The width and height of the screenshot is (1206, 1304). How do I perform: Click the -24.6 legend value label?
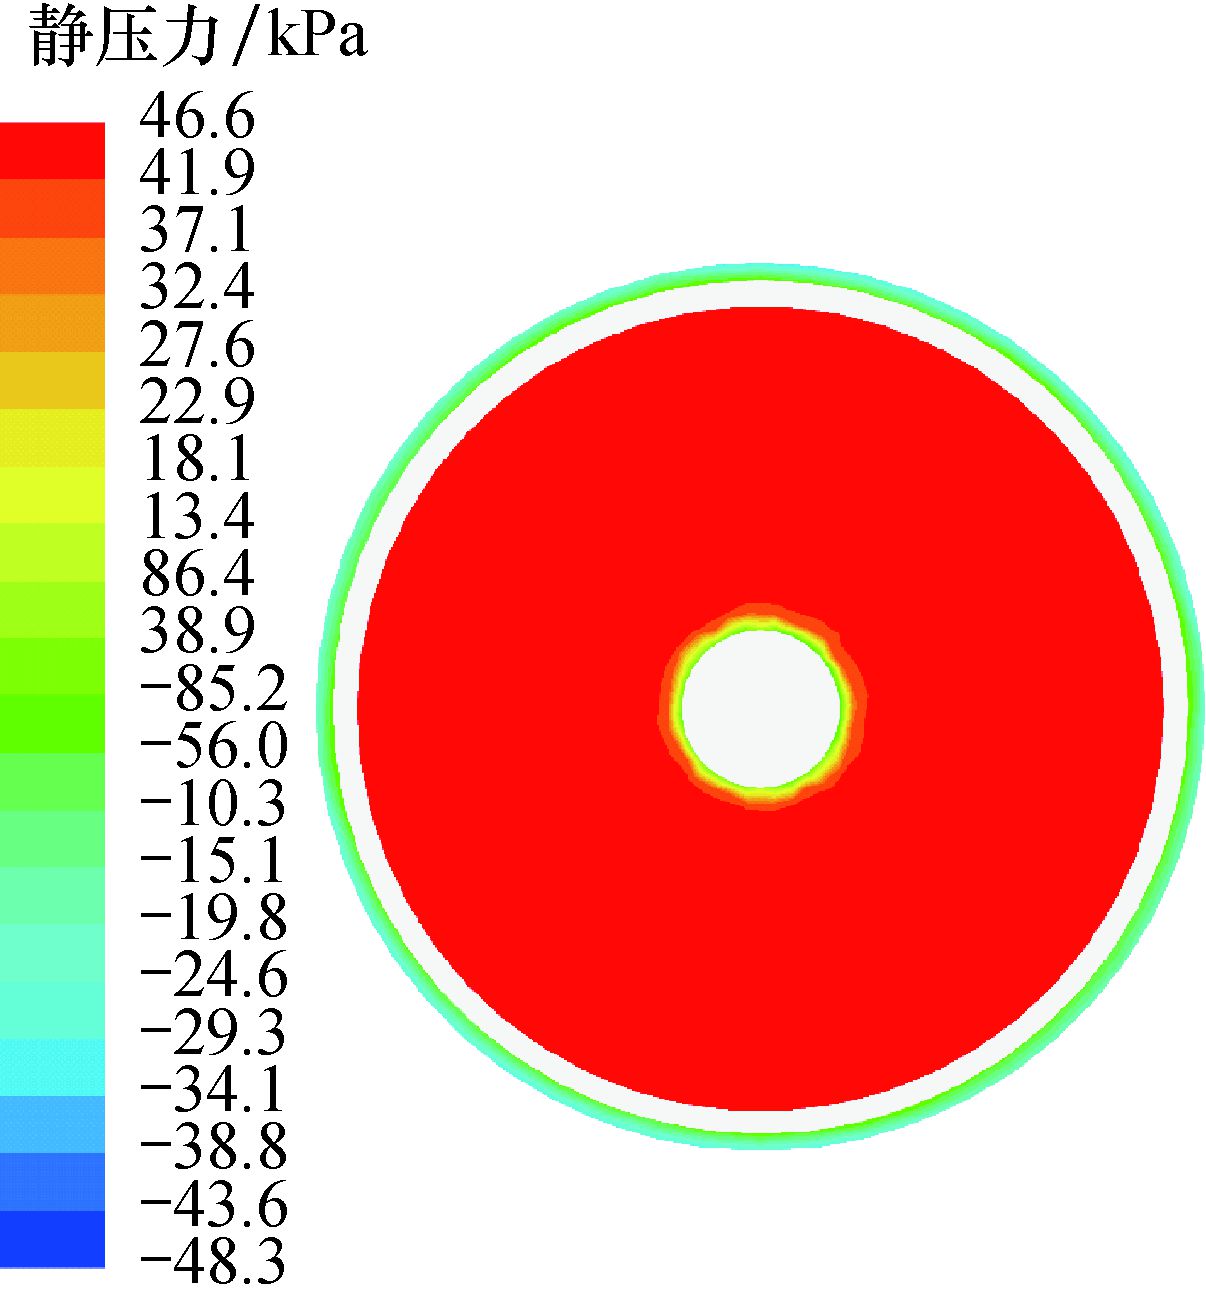pyautogui.click(x=213, y=975)
